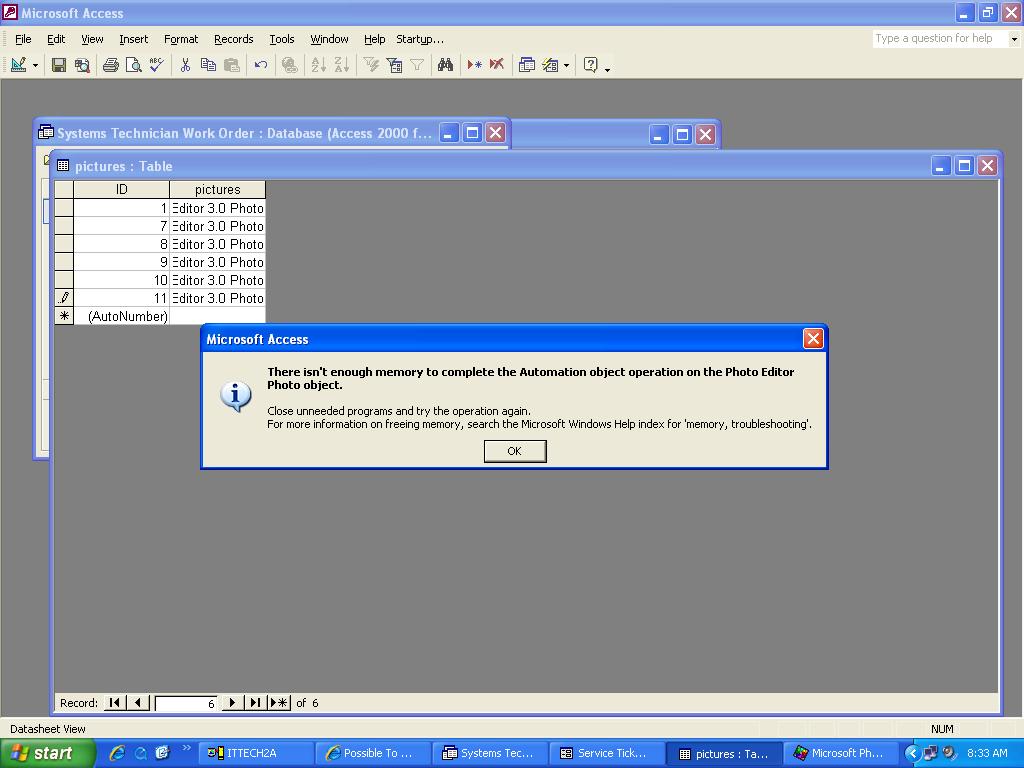Open the Toolbar Options arrow

click(x=607, y=68)
